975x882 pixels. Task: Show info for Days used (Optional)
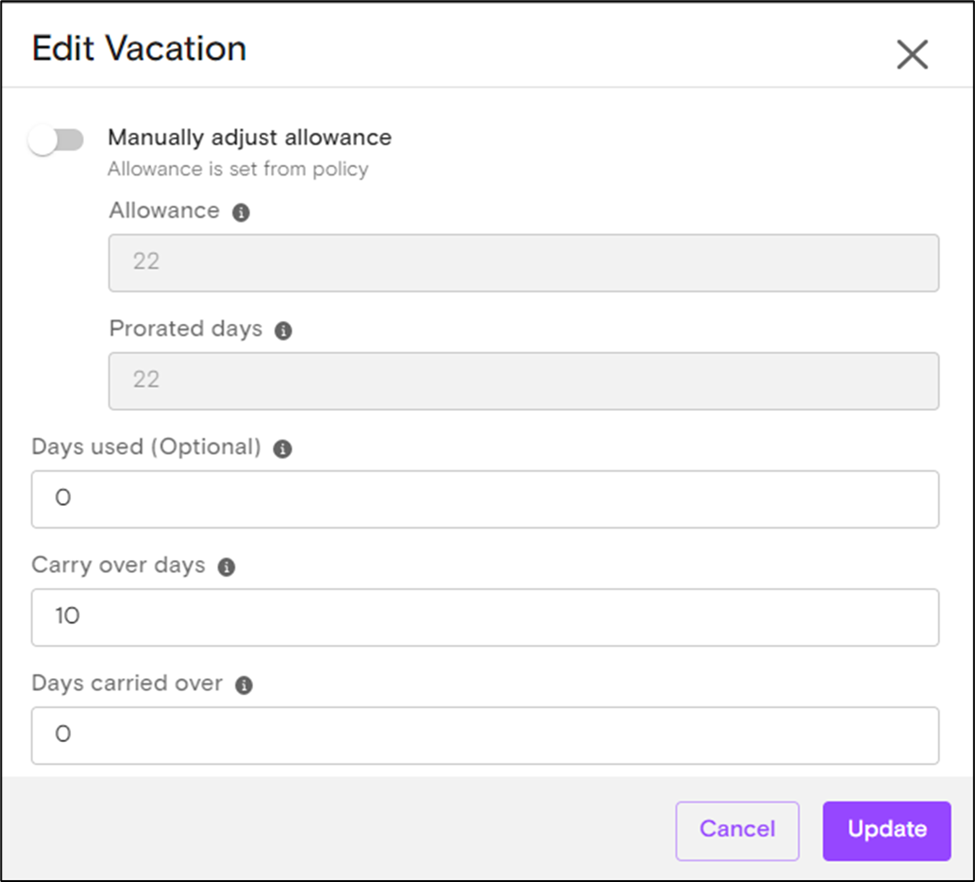[282, 449]
